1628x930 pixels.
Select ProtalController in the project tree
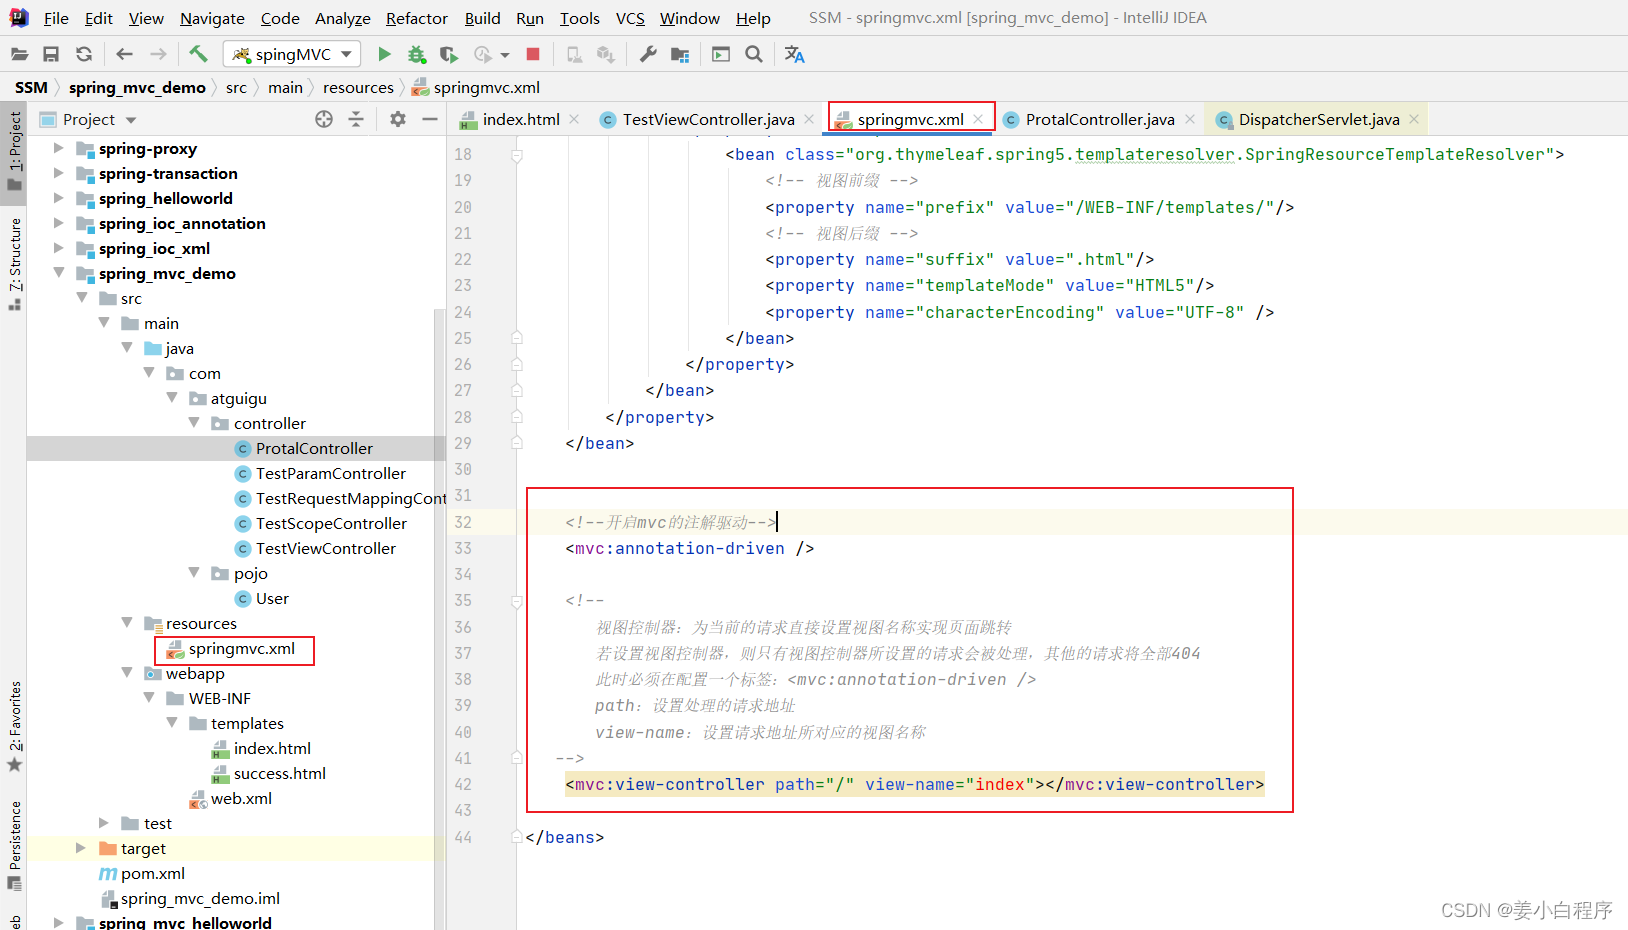click(x=314, y=448)
